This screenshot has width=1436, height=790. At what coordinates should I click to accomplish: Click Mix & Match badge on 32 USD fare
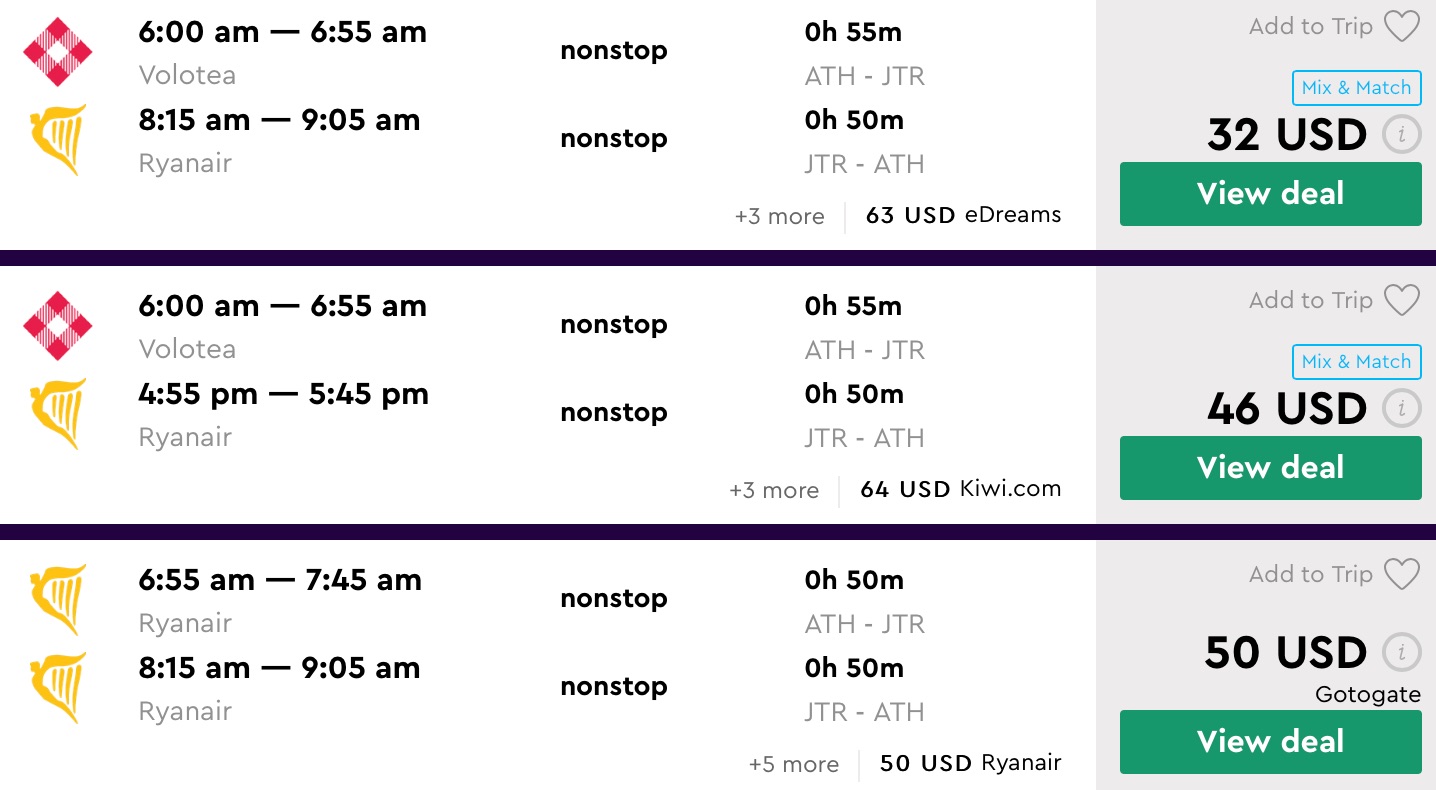(x=1356, y=88)
